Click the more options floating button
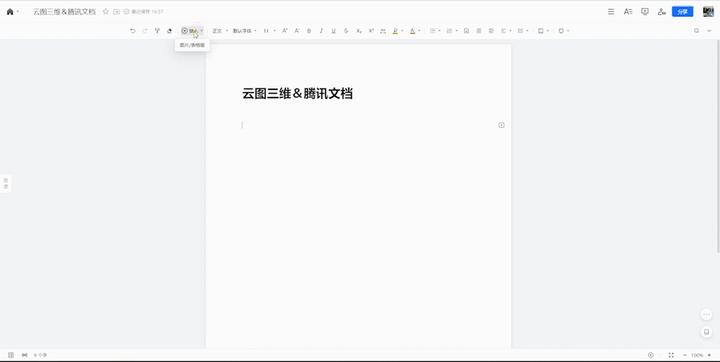 pyautogui.click(x=707, y=315)
